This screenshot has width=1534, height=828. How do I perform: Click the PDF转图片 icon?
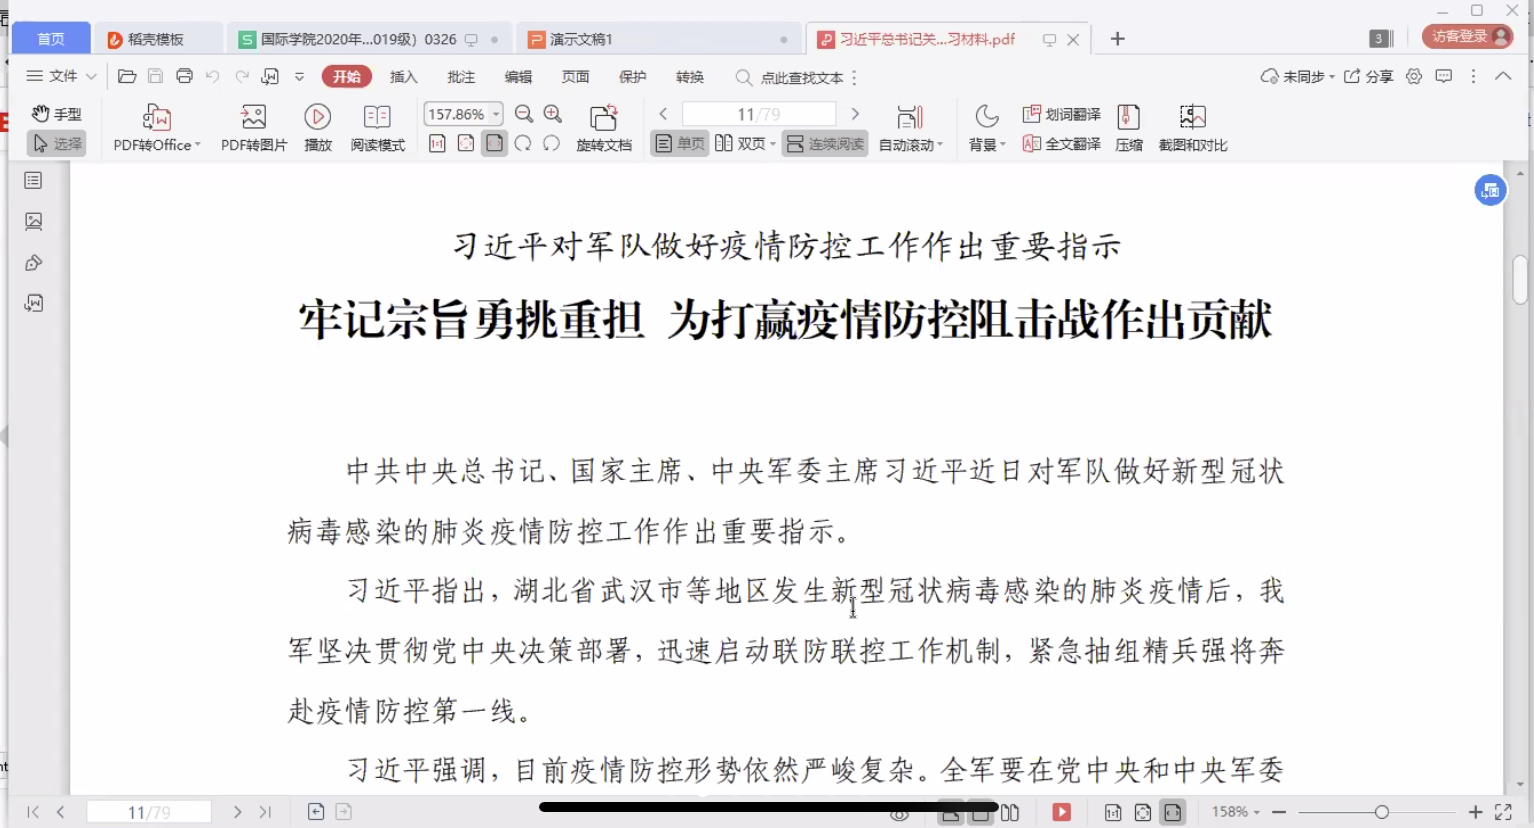click(x=253, y=118)
